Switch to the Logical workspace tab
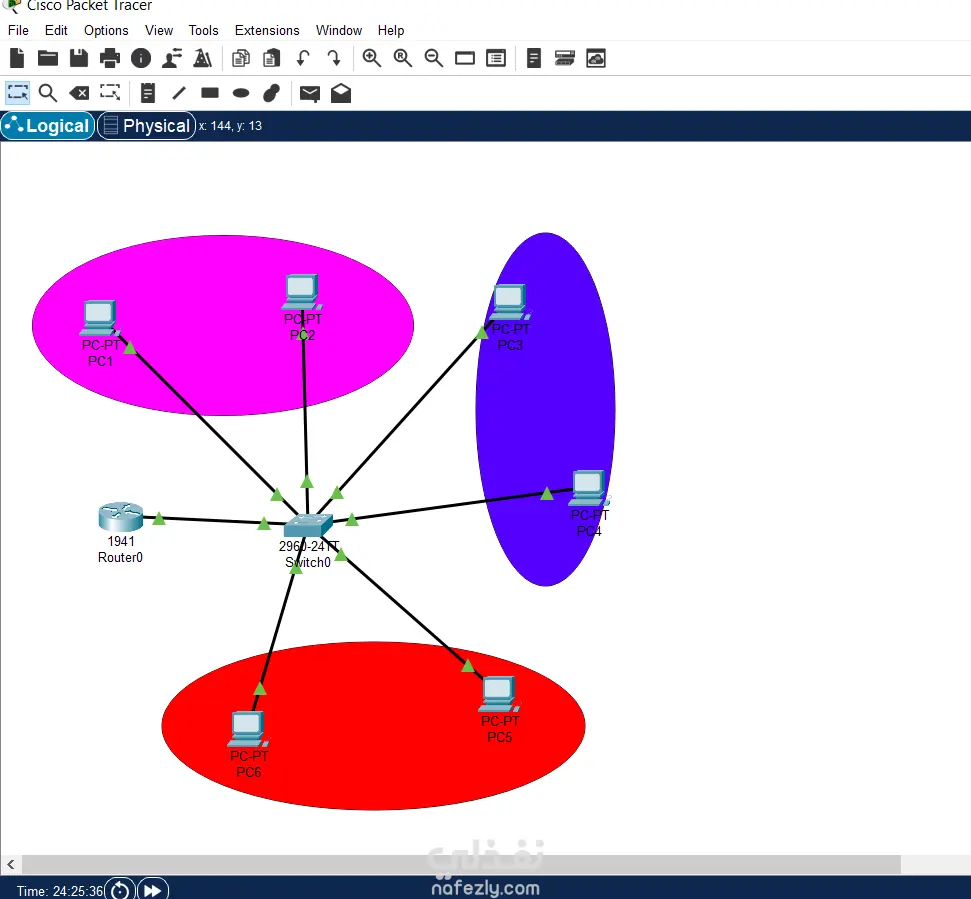Image resolution: width=971 pixels, height=899 pixels. pos(48,126)
